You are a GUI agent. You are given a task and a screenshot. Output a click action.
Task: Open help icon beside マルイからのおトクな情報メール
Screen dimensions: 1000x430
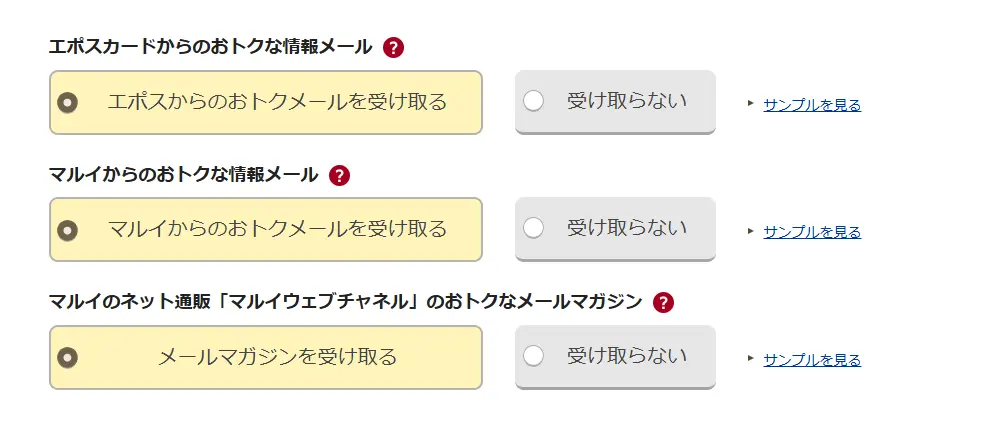(340, 176)
